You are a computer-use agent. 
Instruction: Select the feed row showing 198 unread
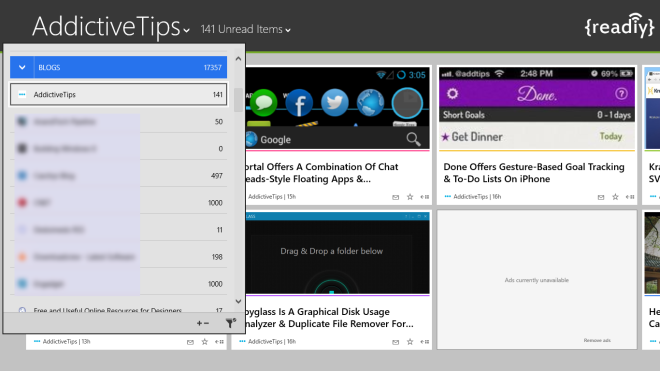coord(118,256)
